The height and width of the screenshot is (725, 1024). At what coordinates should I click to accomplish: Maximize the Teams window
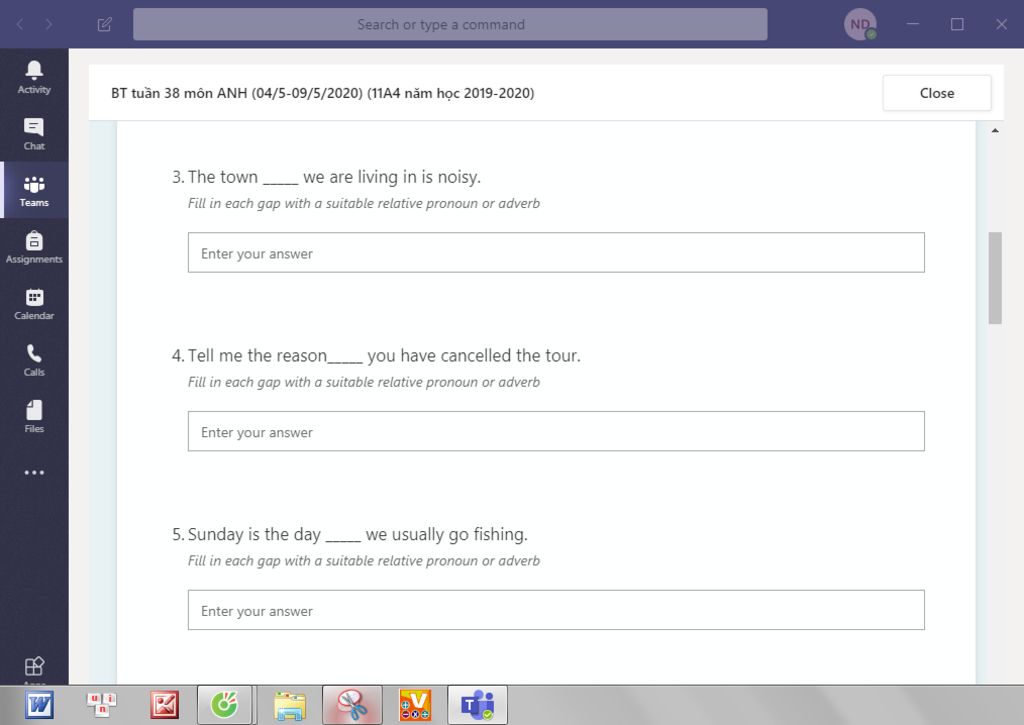point(957,24)
